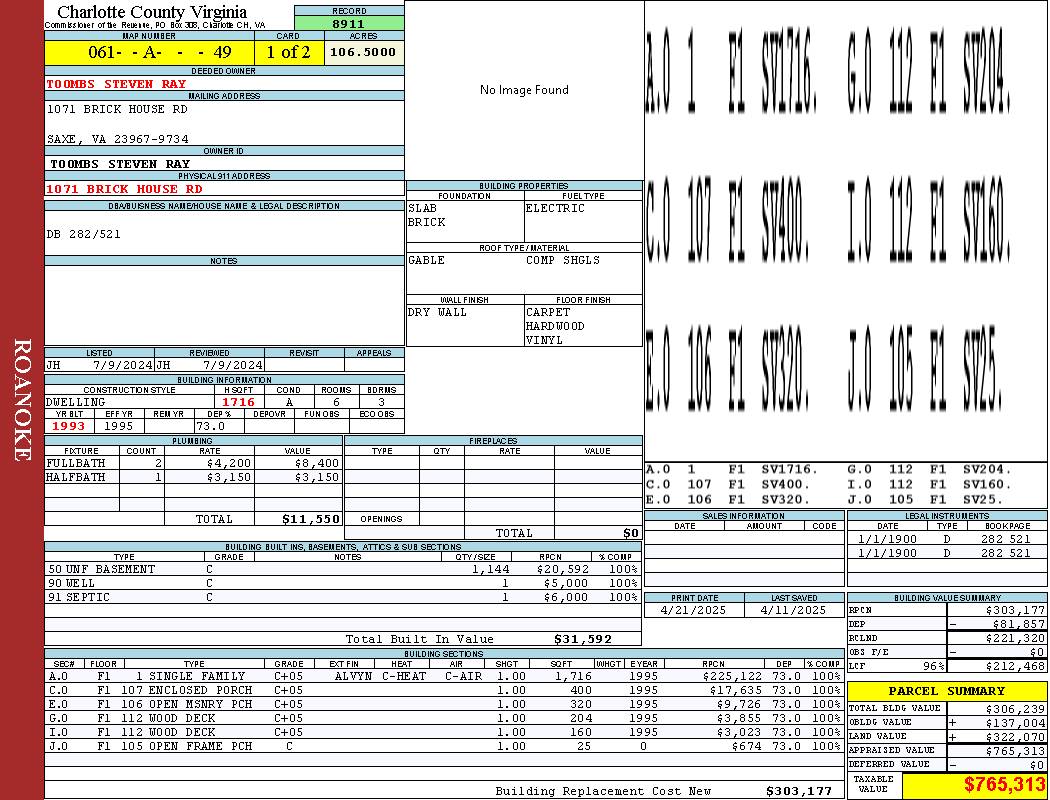
Task: Select OBLDG value $137,004
Action: 1015,723
